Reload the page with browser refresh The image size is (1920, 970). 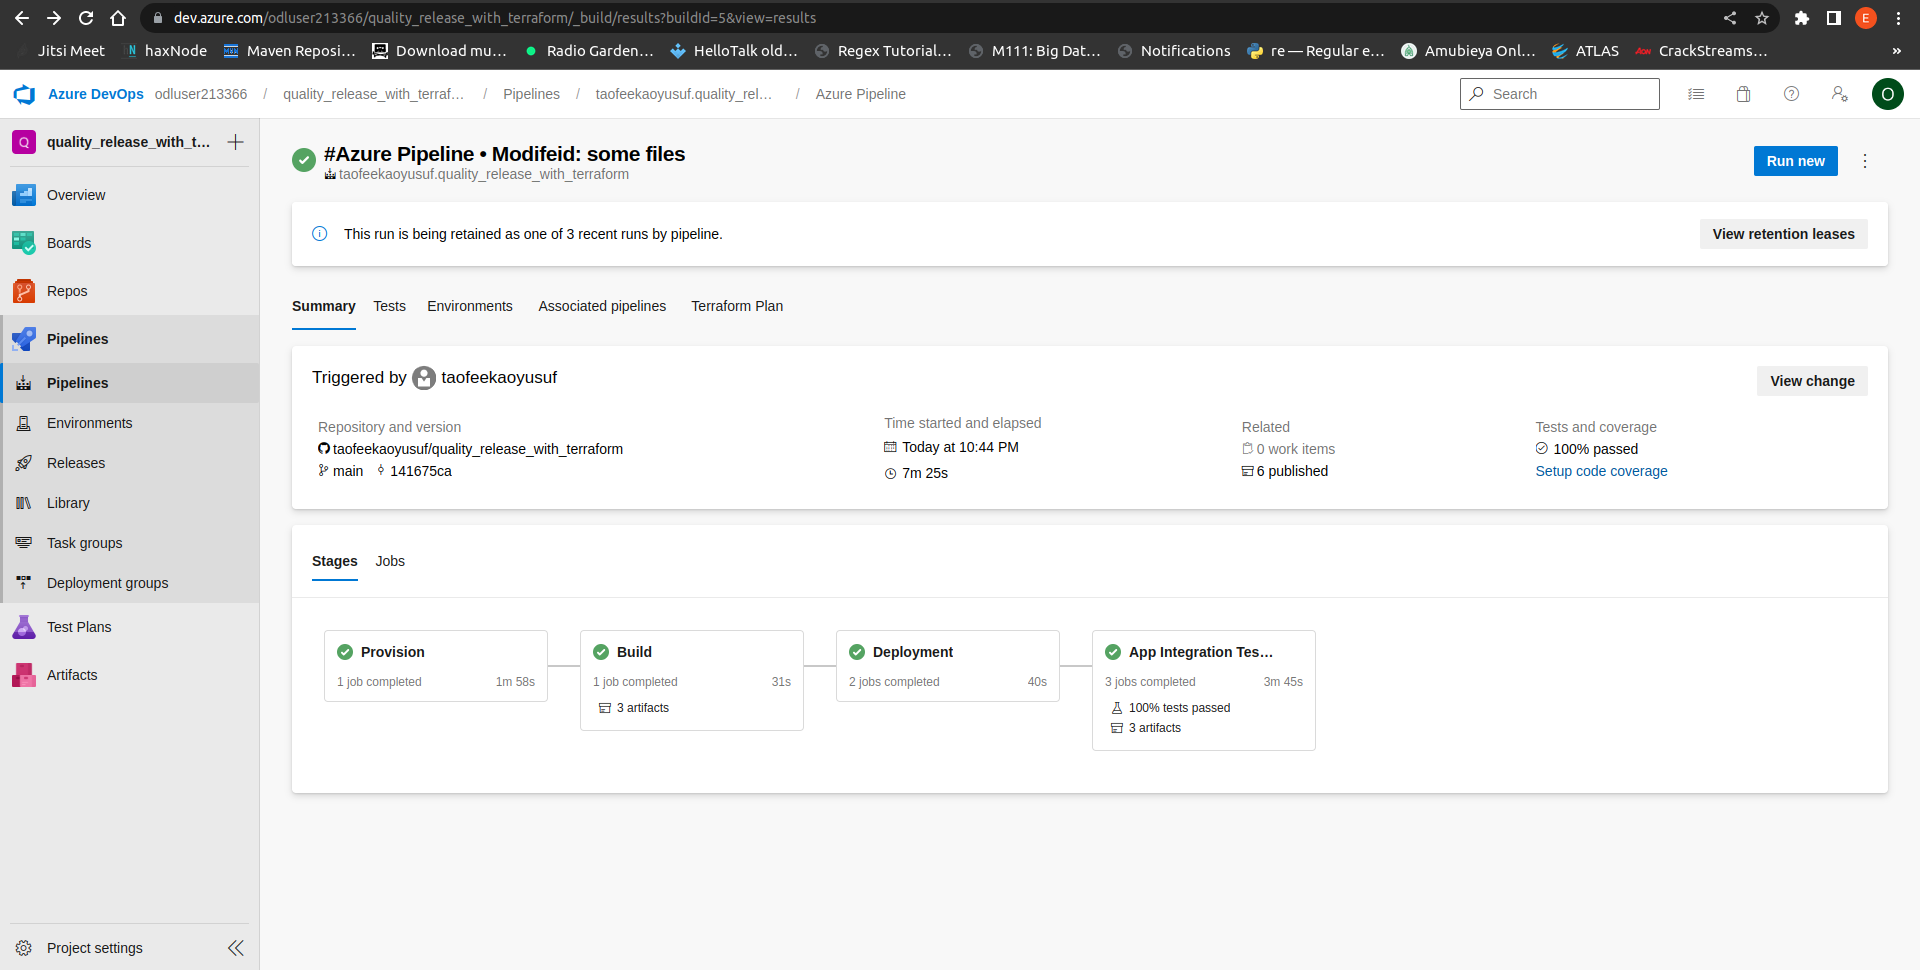pos(86,18)
